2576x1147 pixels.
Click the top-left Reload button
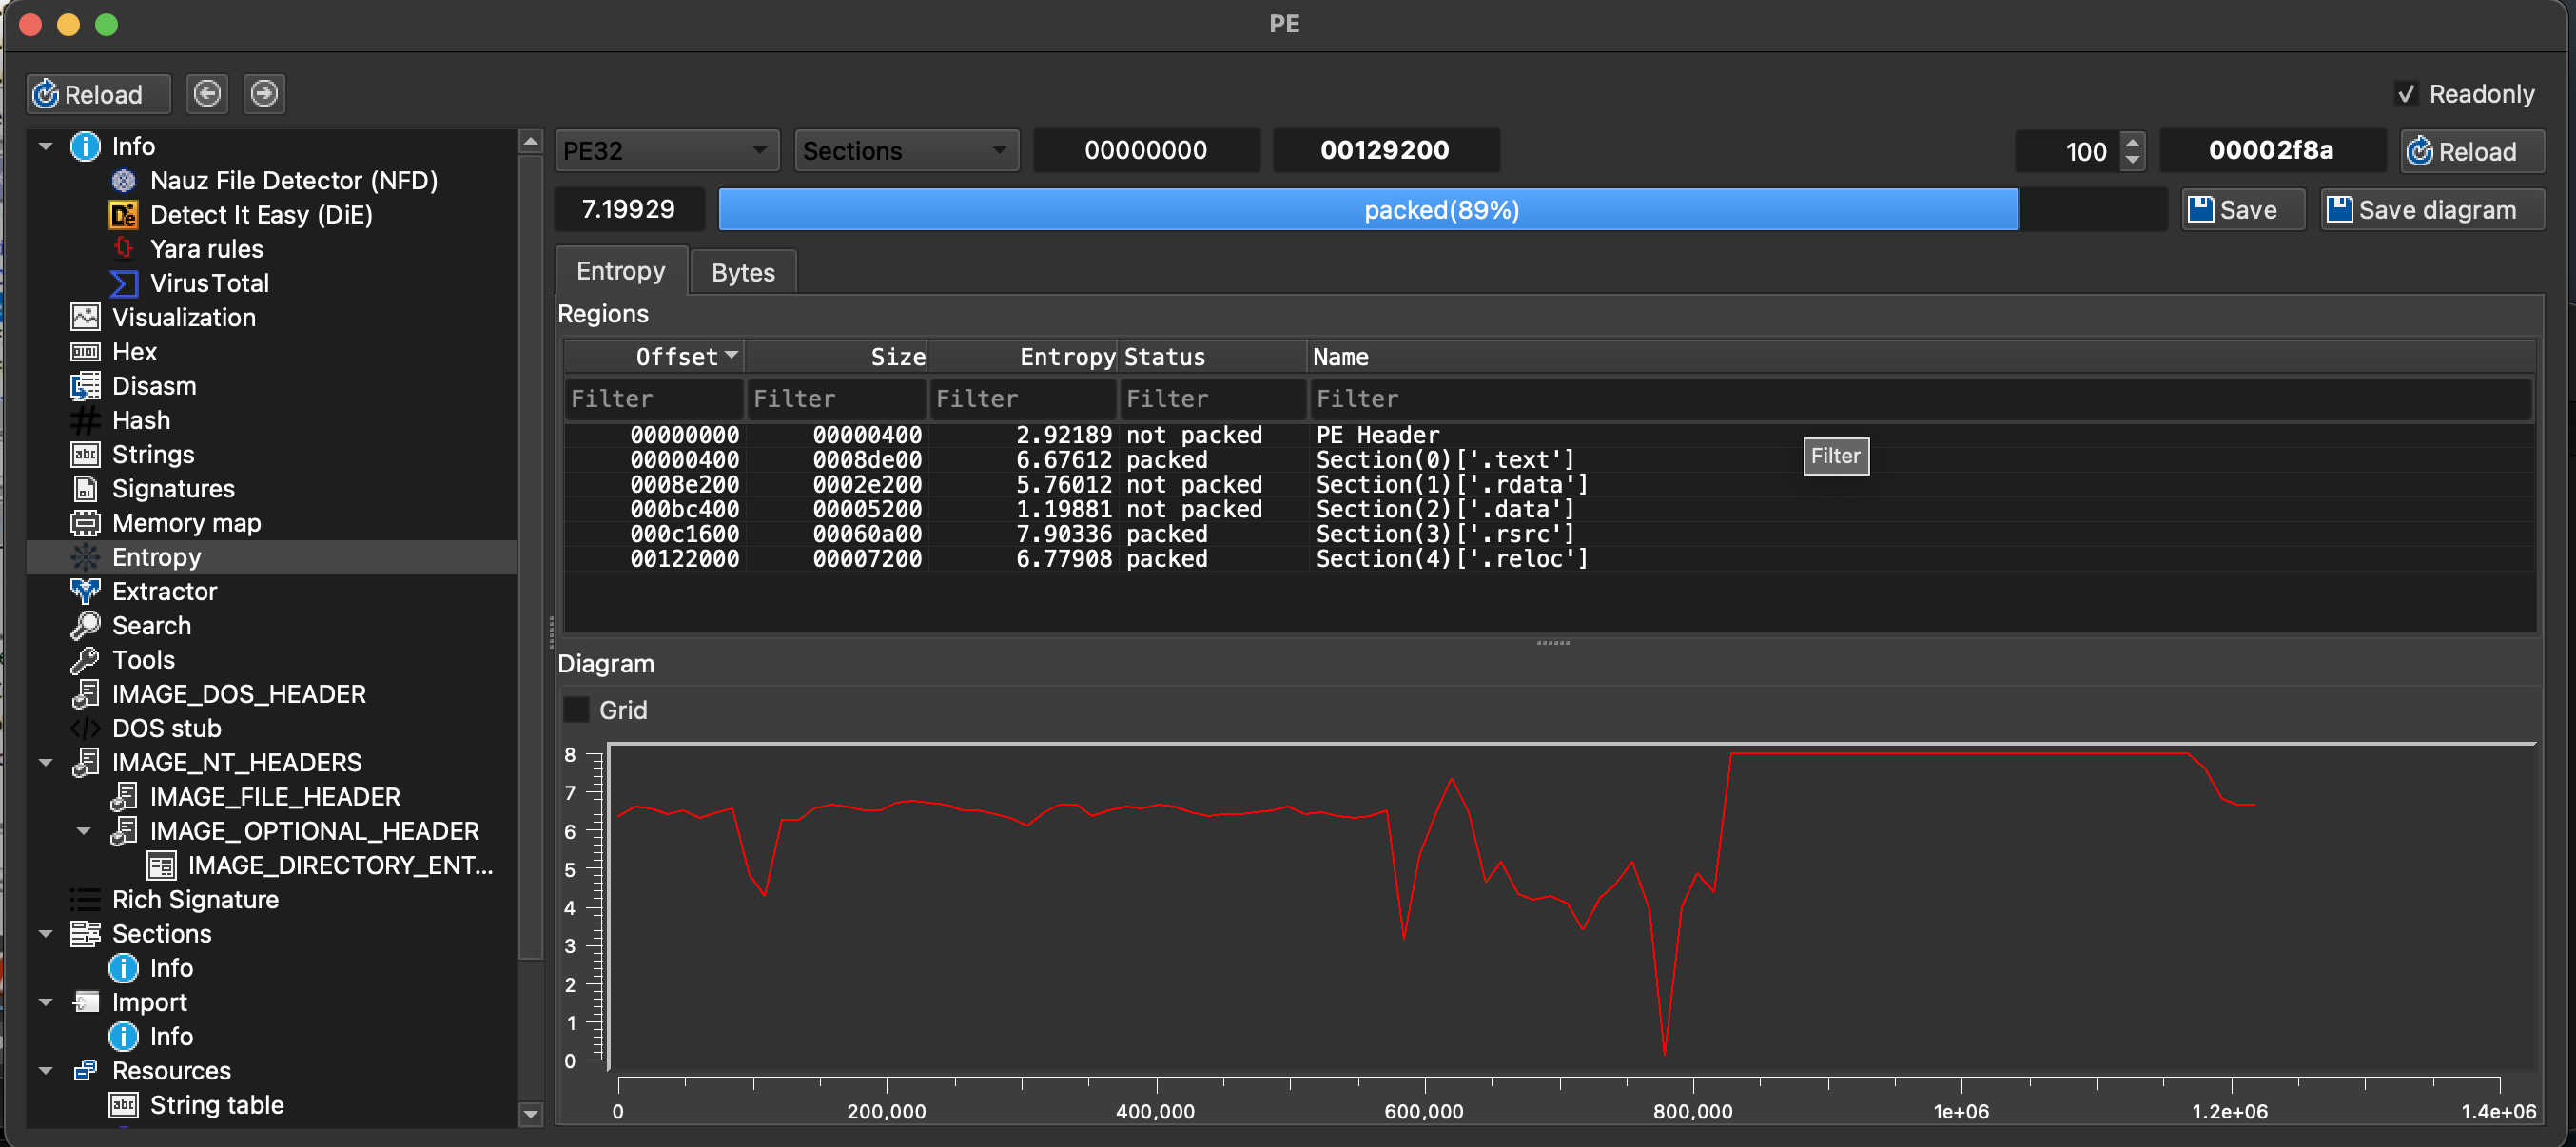click(x=98, y=94)
